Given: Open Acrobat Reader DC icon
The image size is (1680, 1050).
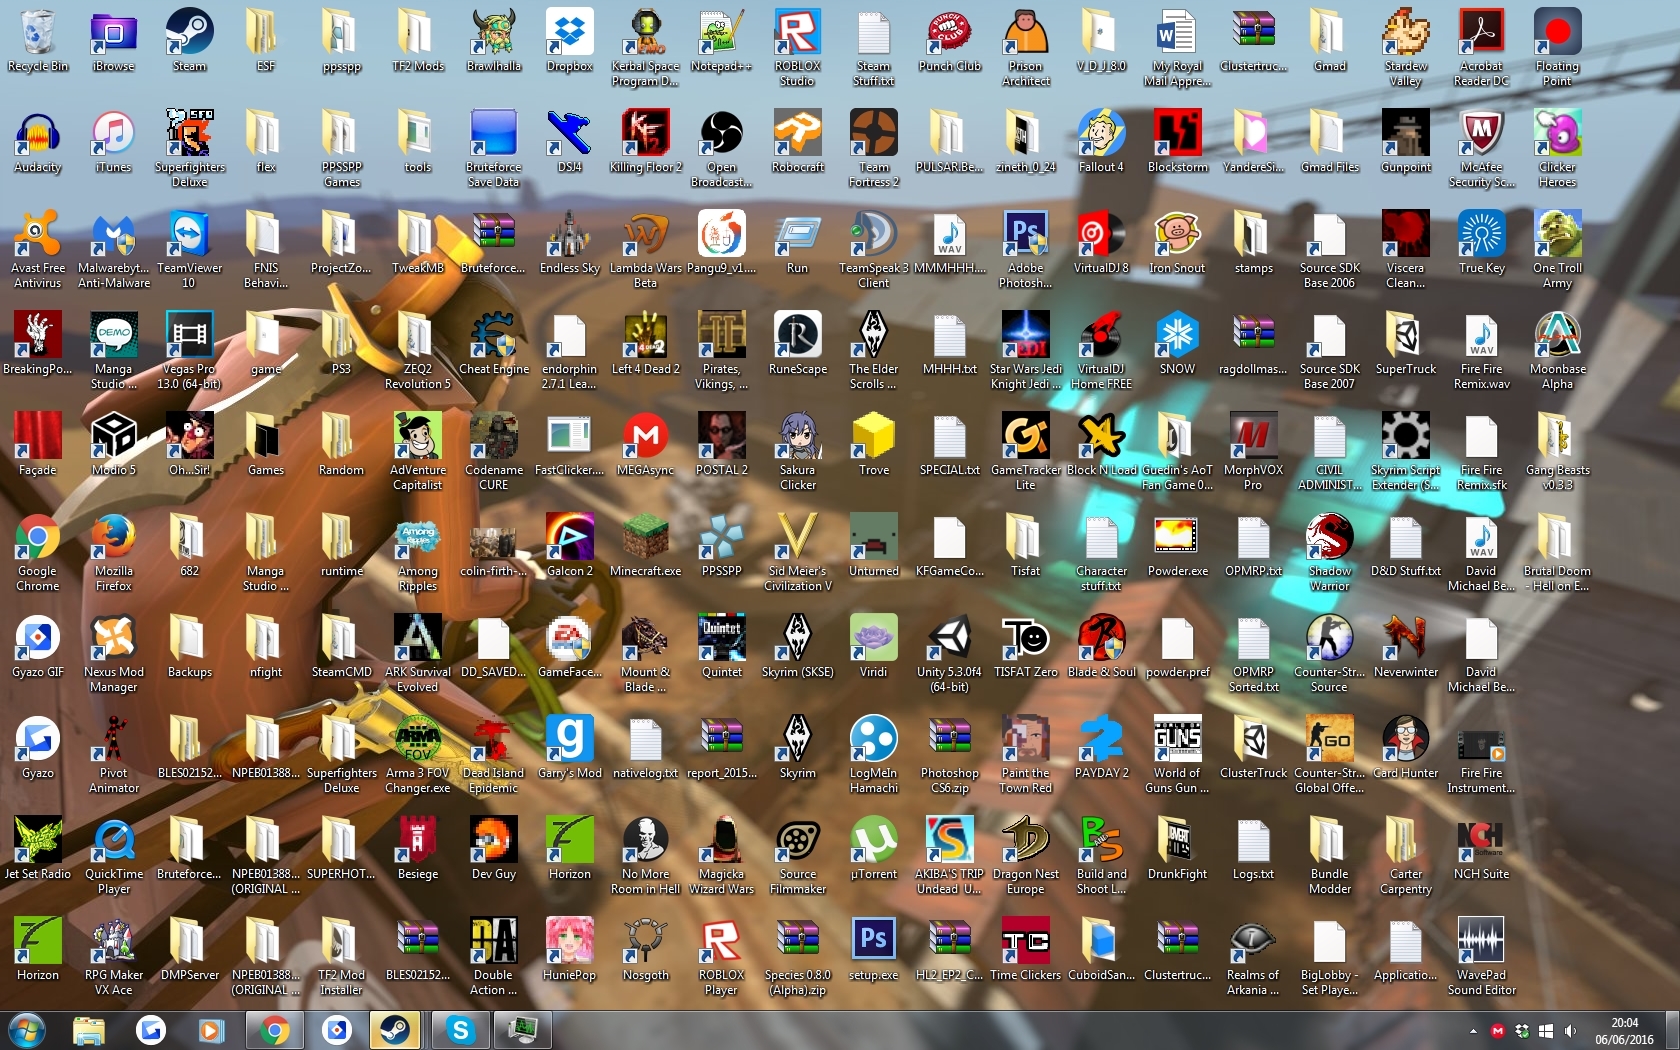Looking at the screenshot, I should pos(1482,48).
